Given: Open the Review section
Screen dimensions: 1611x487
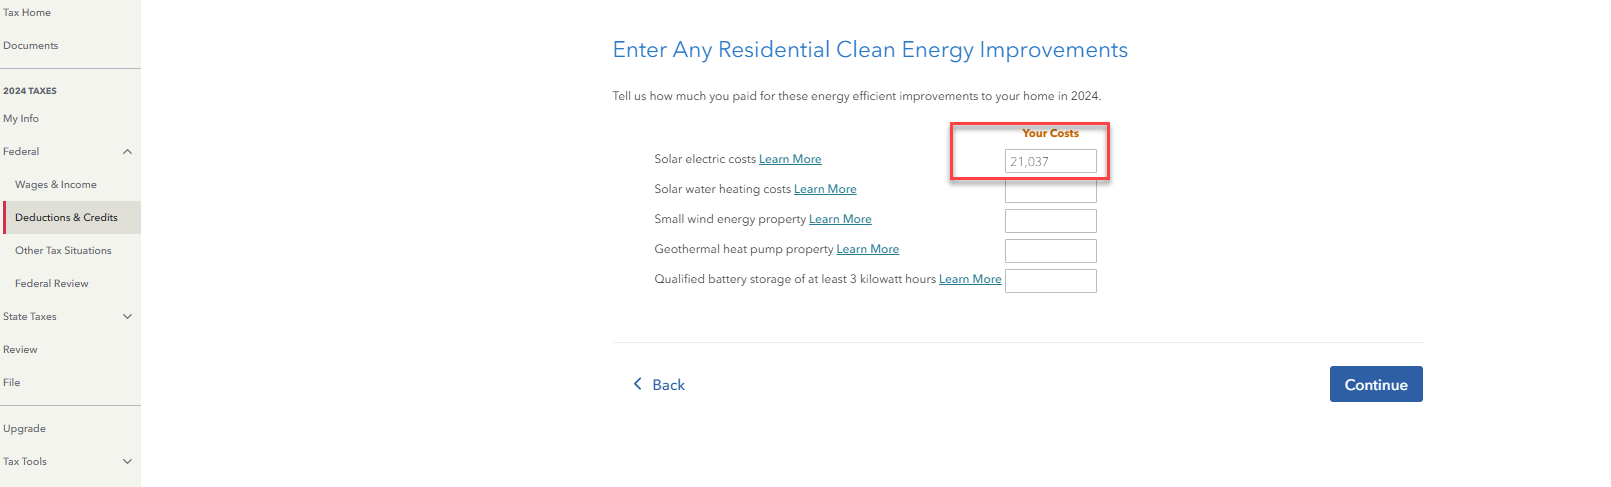Looking at the screenshot, I should pos(20,350).
